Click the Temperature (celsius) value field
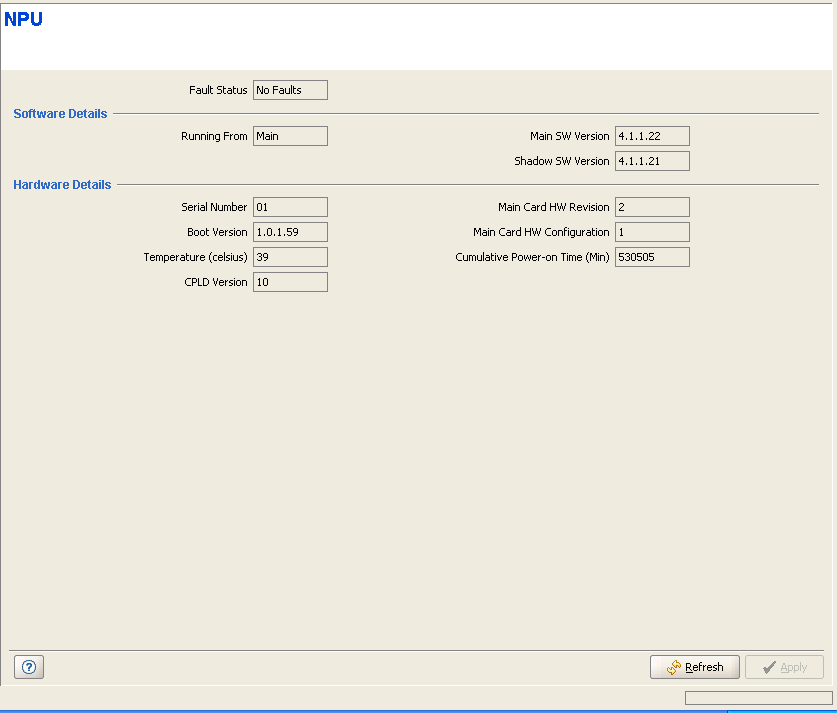Image resolution: width=837 pixels, height=713 pixels. (290, 257)
